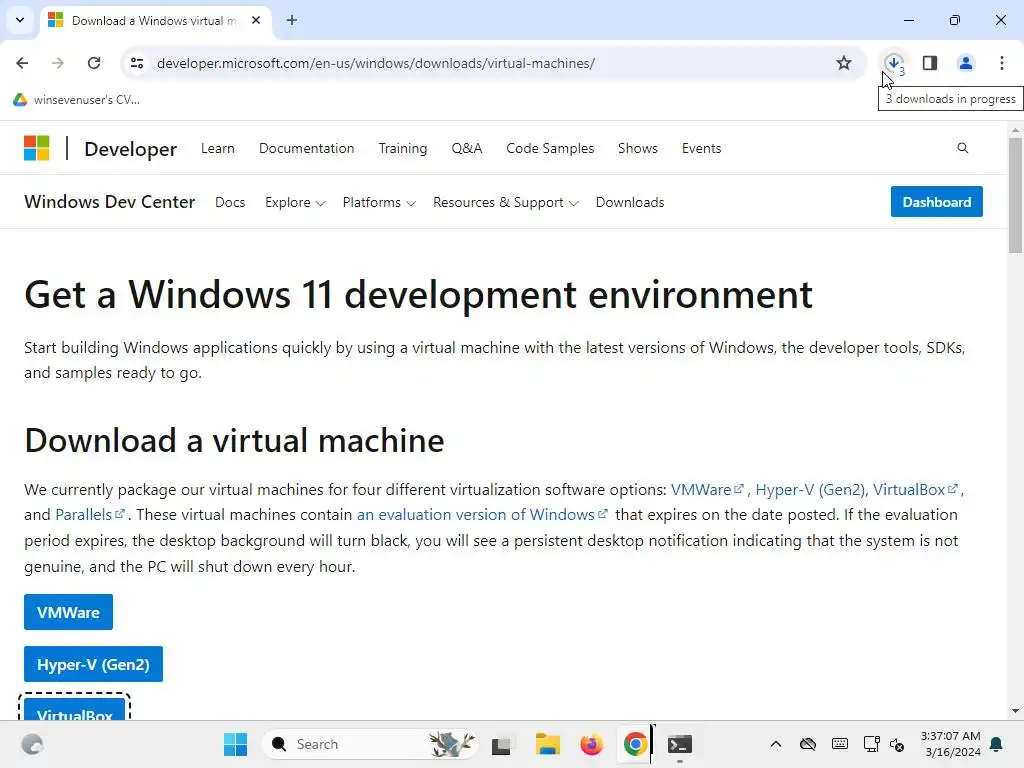Open a new browser tab
The image size is (1024, 768).
pos(292,20)
